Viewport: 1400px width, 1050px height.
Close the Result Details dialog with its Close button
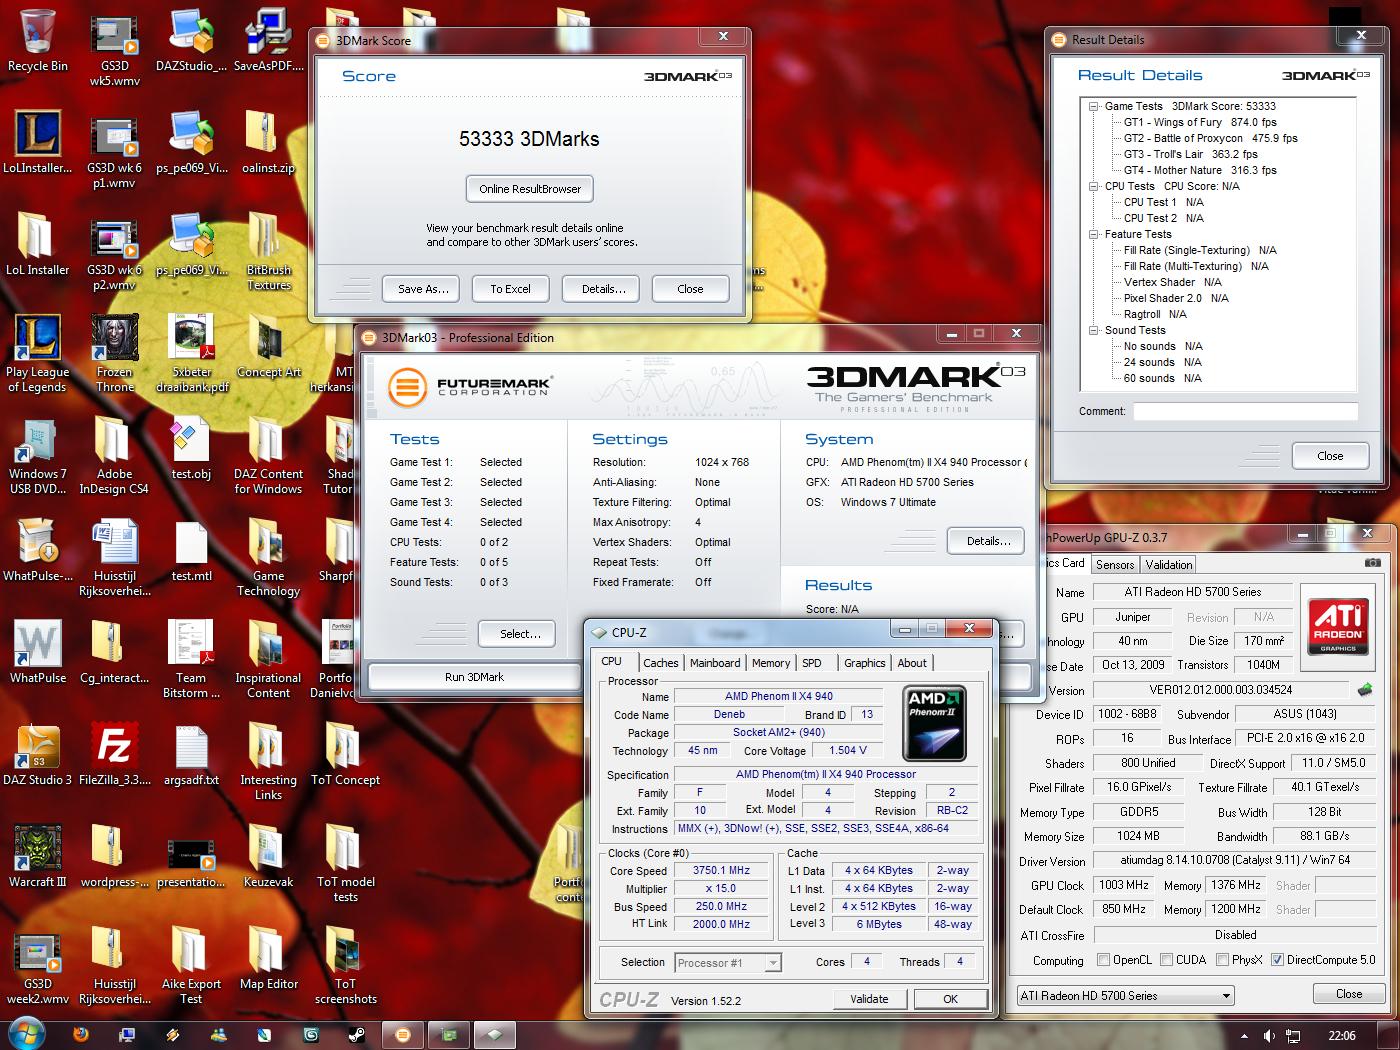[1330, 456]
